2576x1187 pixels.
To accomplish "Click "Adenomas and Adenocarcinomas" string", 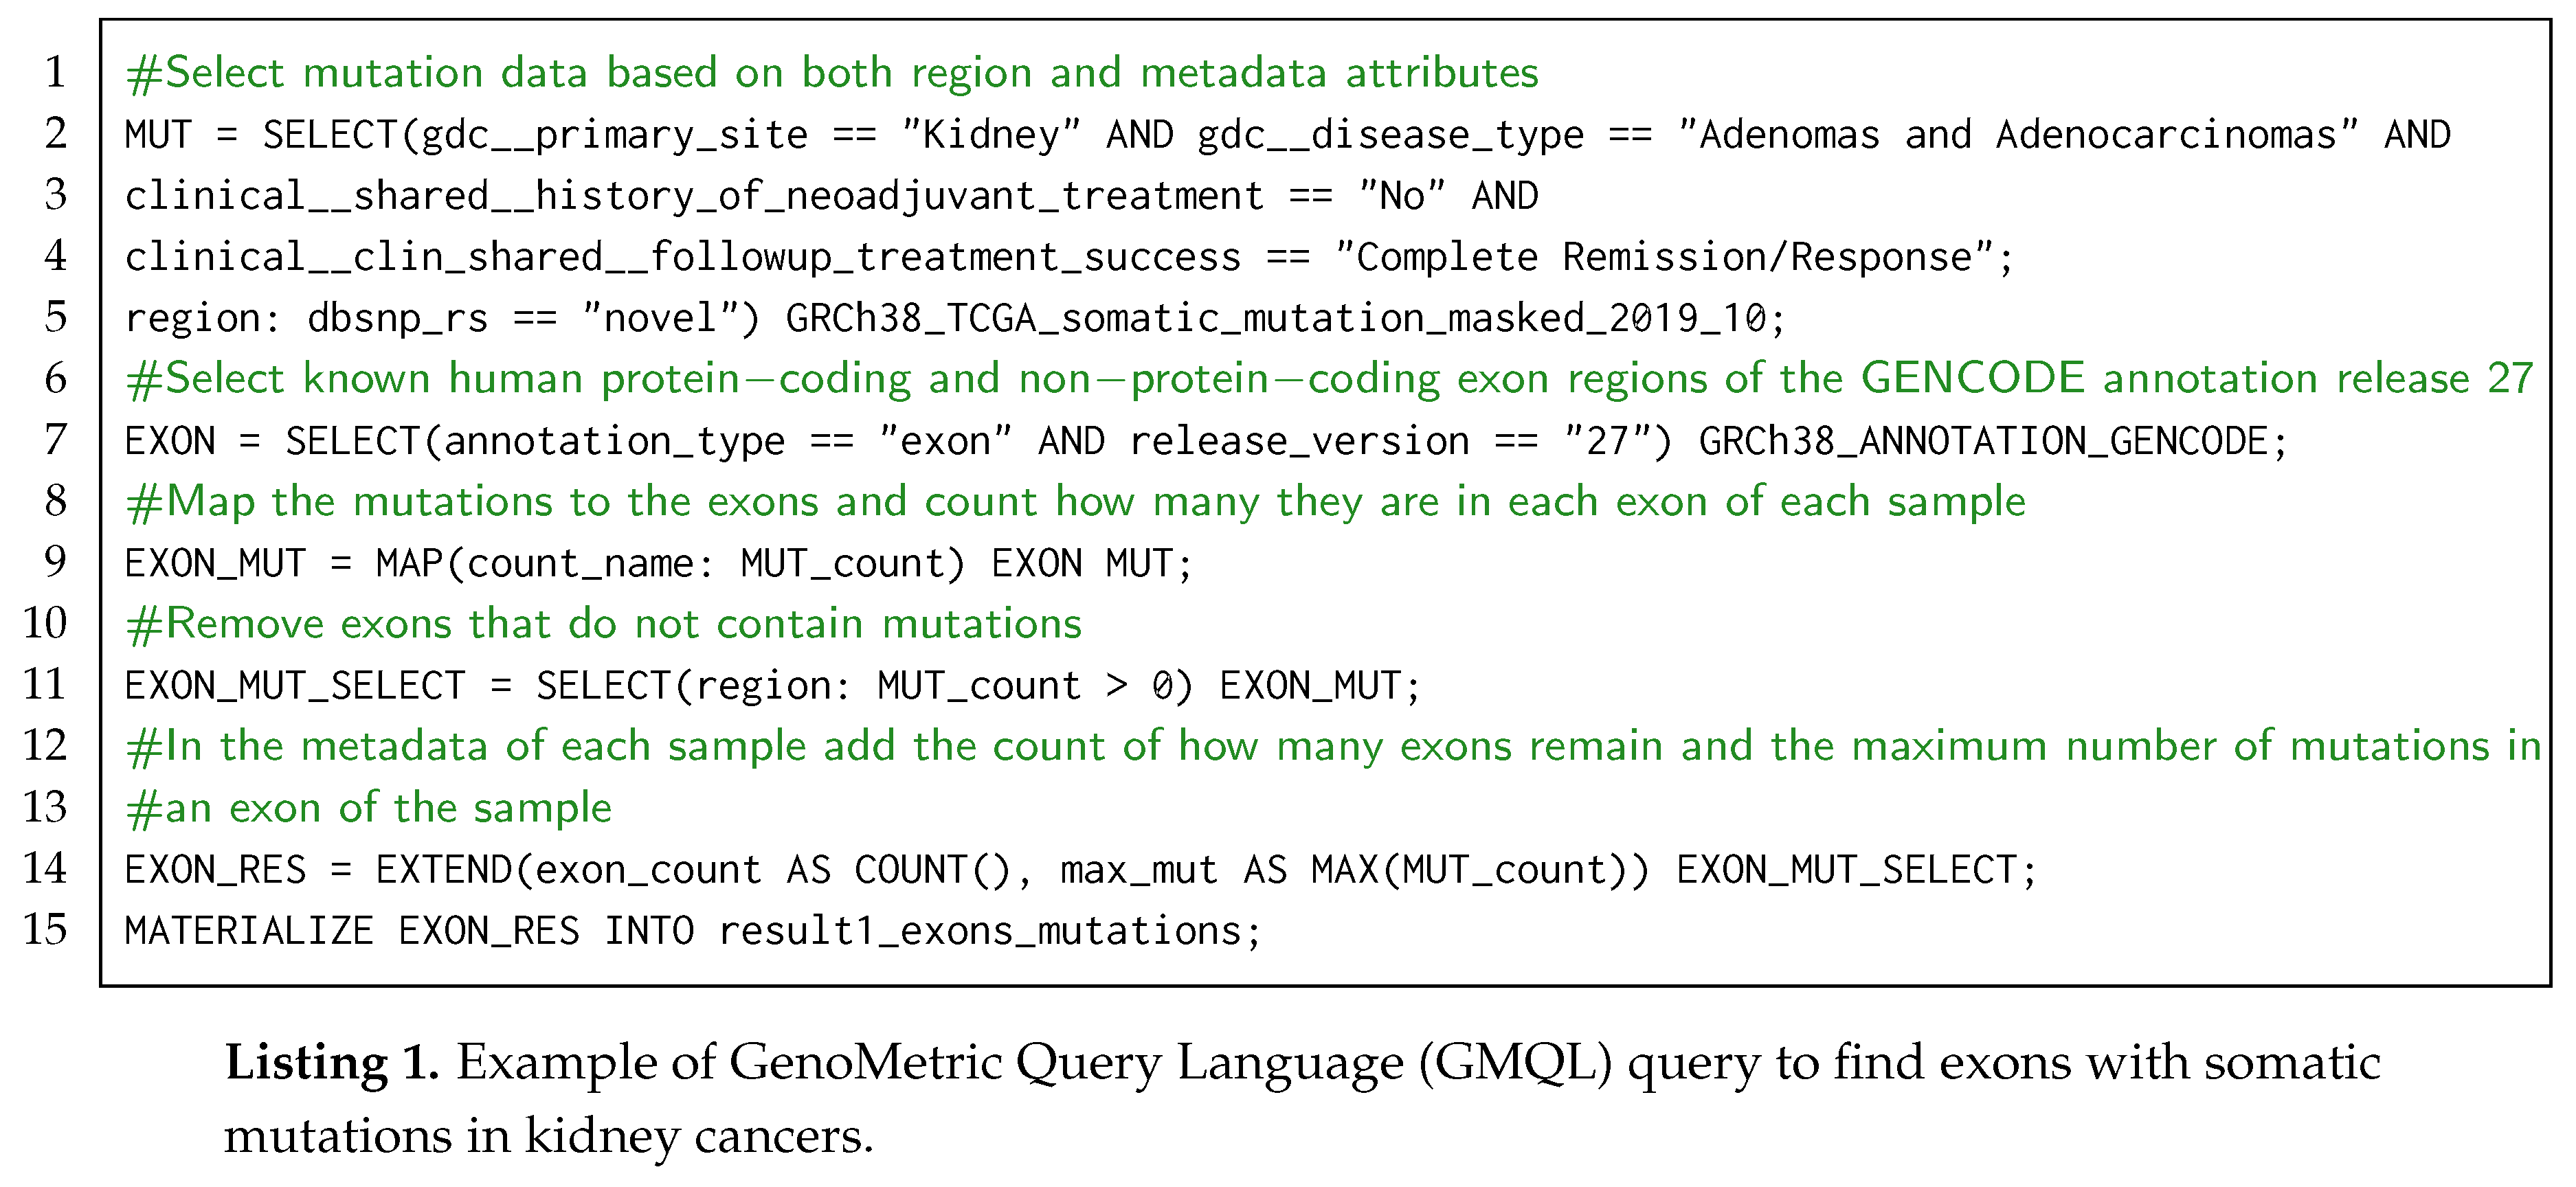I will coord(2017,135).
